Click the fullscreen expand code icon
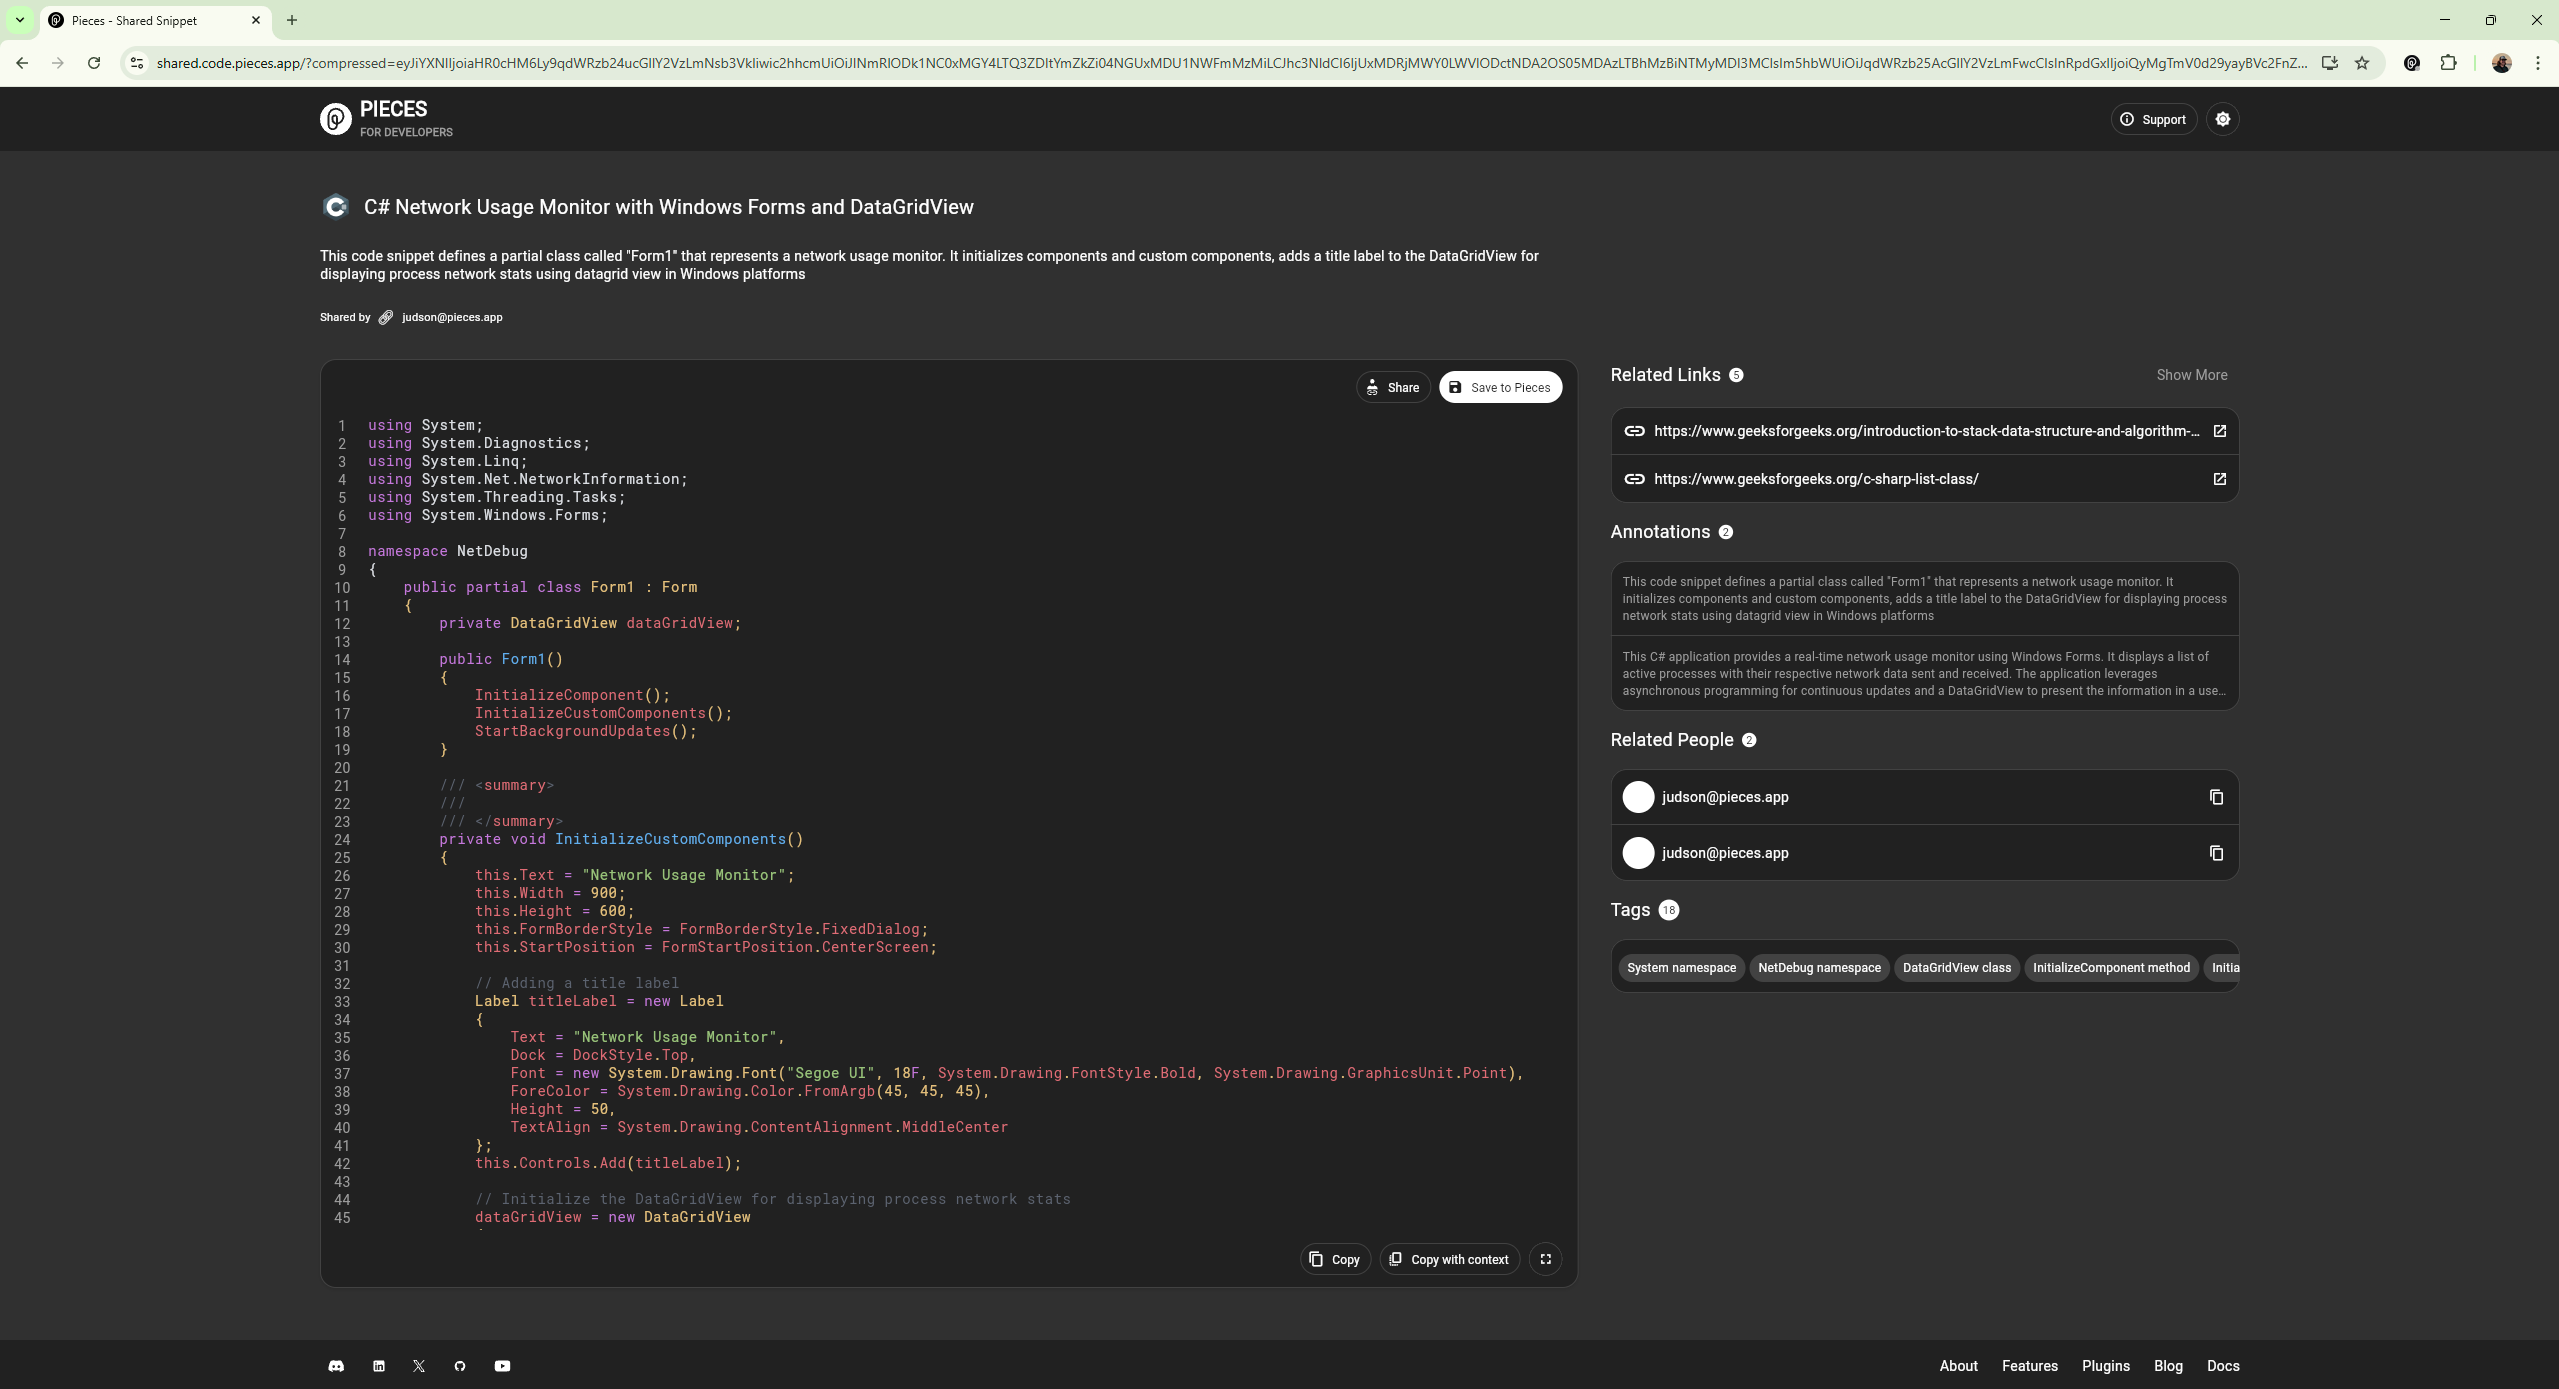The width and height of the screenshot is (2559, 1389). coord(1545,1259)
